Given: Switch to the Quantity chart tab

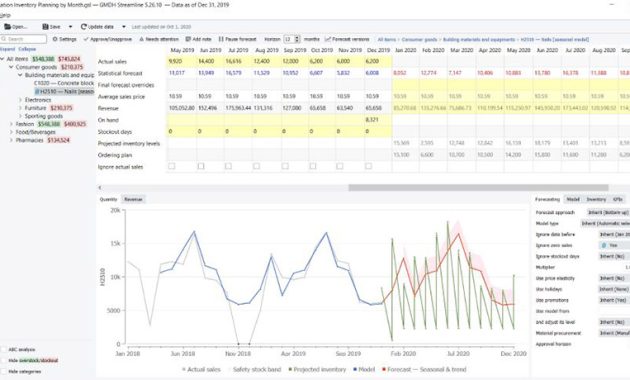Looking at the screenshot, I should click(x=108, y=199).
